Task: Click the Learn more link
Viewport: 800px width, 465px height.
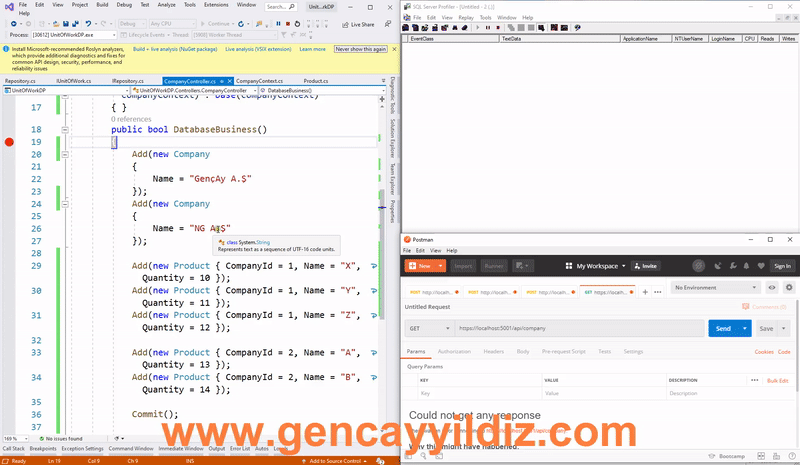Action: tap(312, 48)
